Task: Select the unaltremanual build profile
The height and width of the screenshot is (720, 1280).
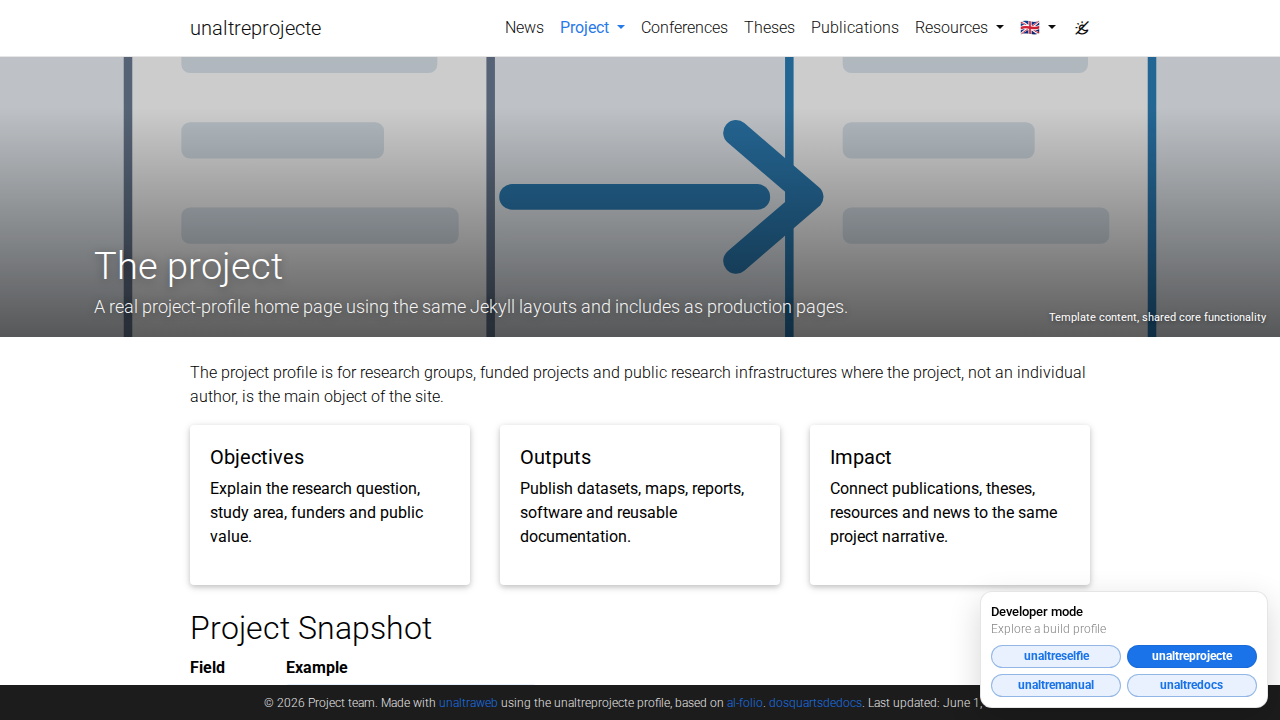Action: (1056, 686)
